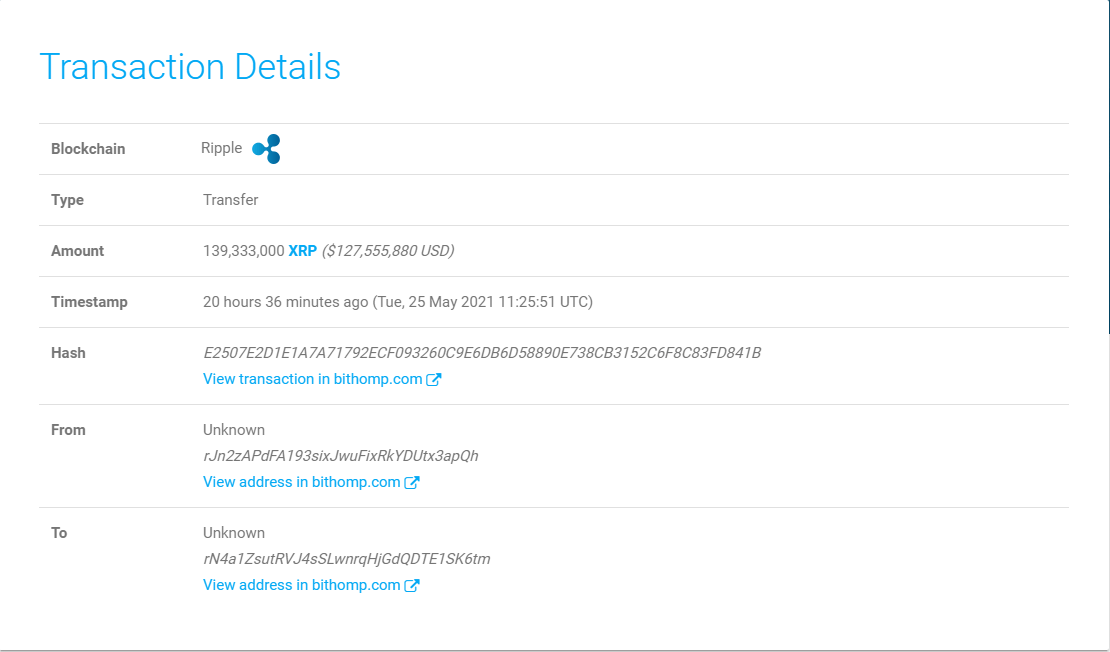
Task: Click the Ripple blockchain logo icon
Action: [265, 148]
